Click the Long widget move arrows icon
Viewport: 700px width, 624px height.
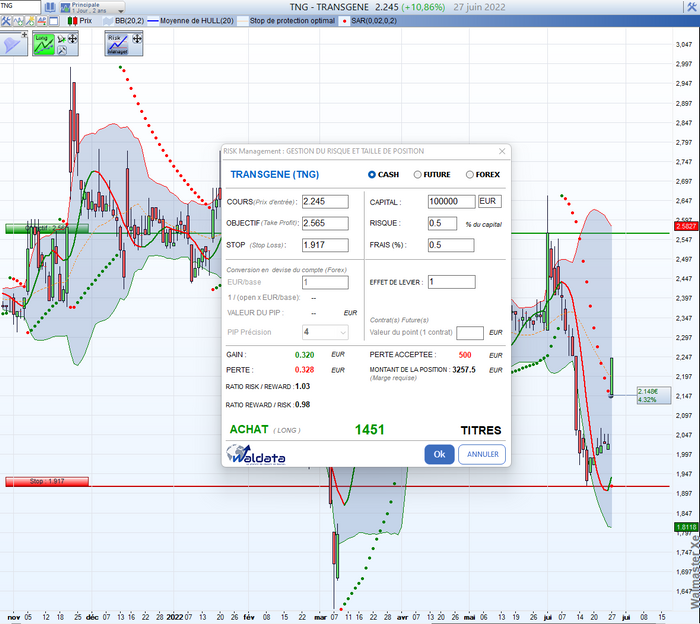point(72,39)
